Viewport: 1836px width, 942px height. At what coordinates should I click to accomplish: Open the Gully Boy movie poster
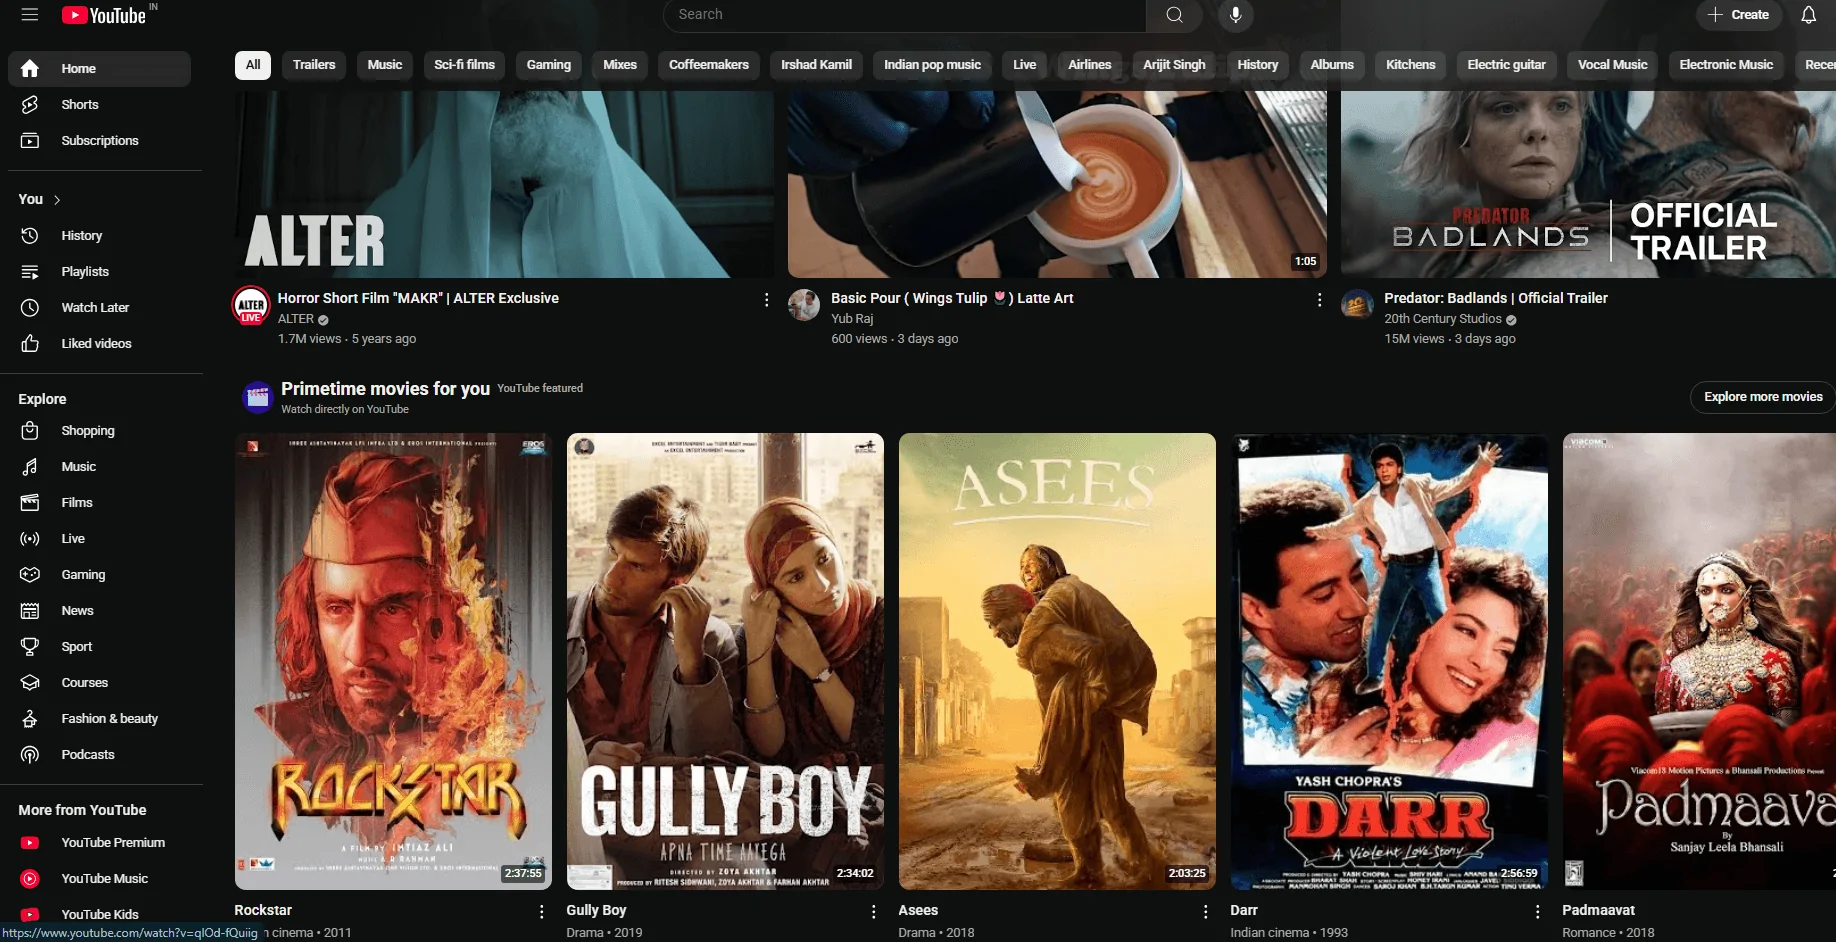click(x=725, y=660)
